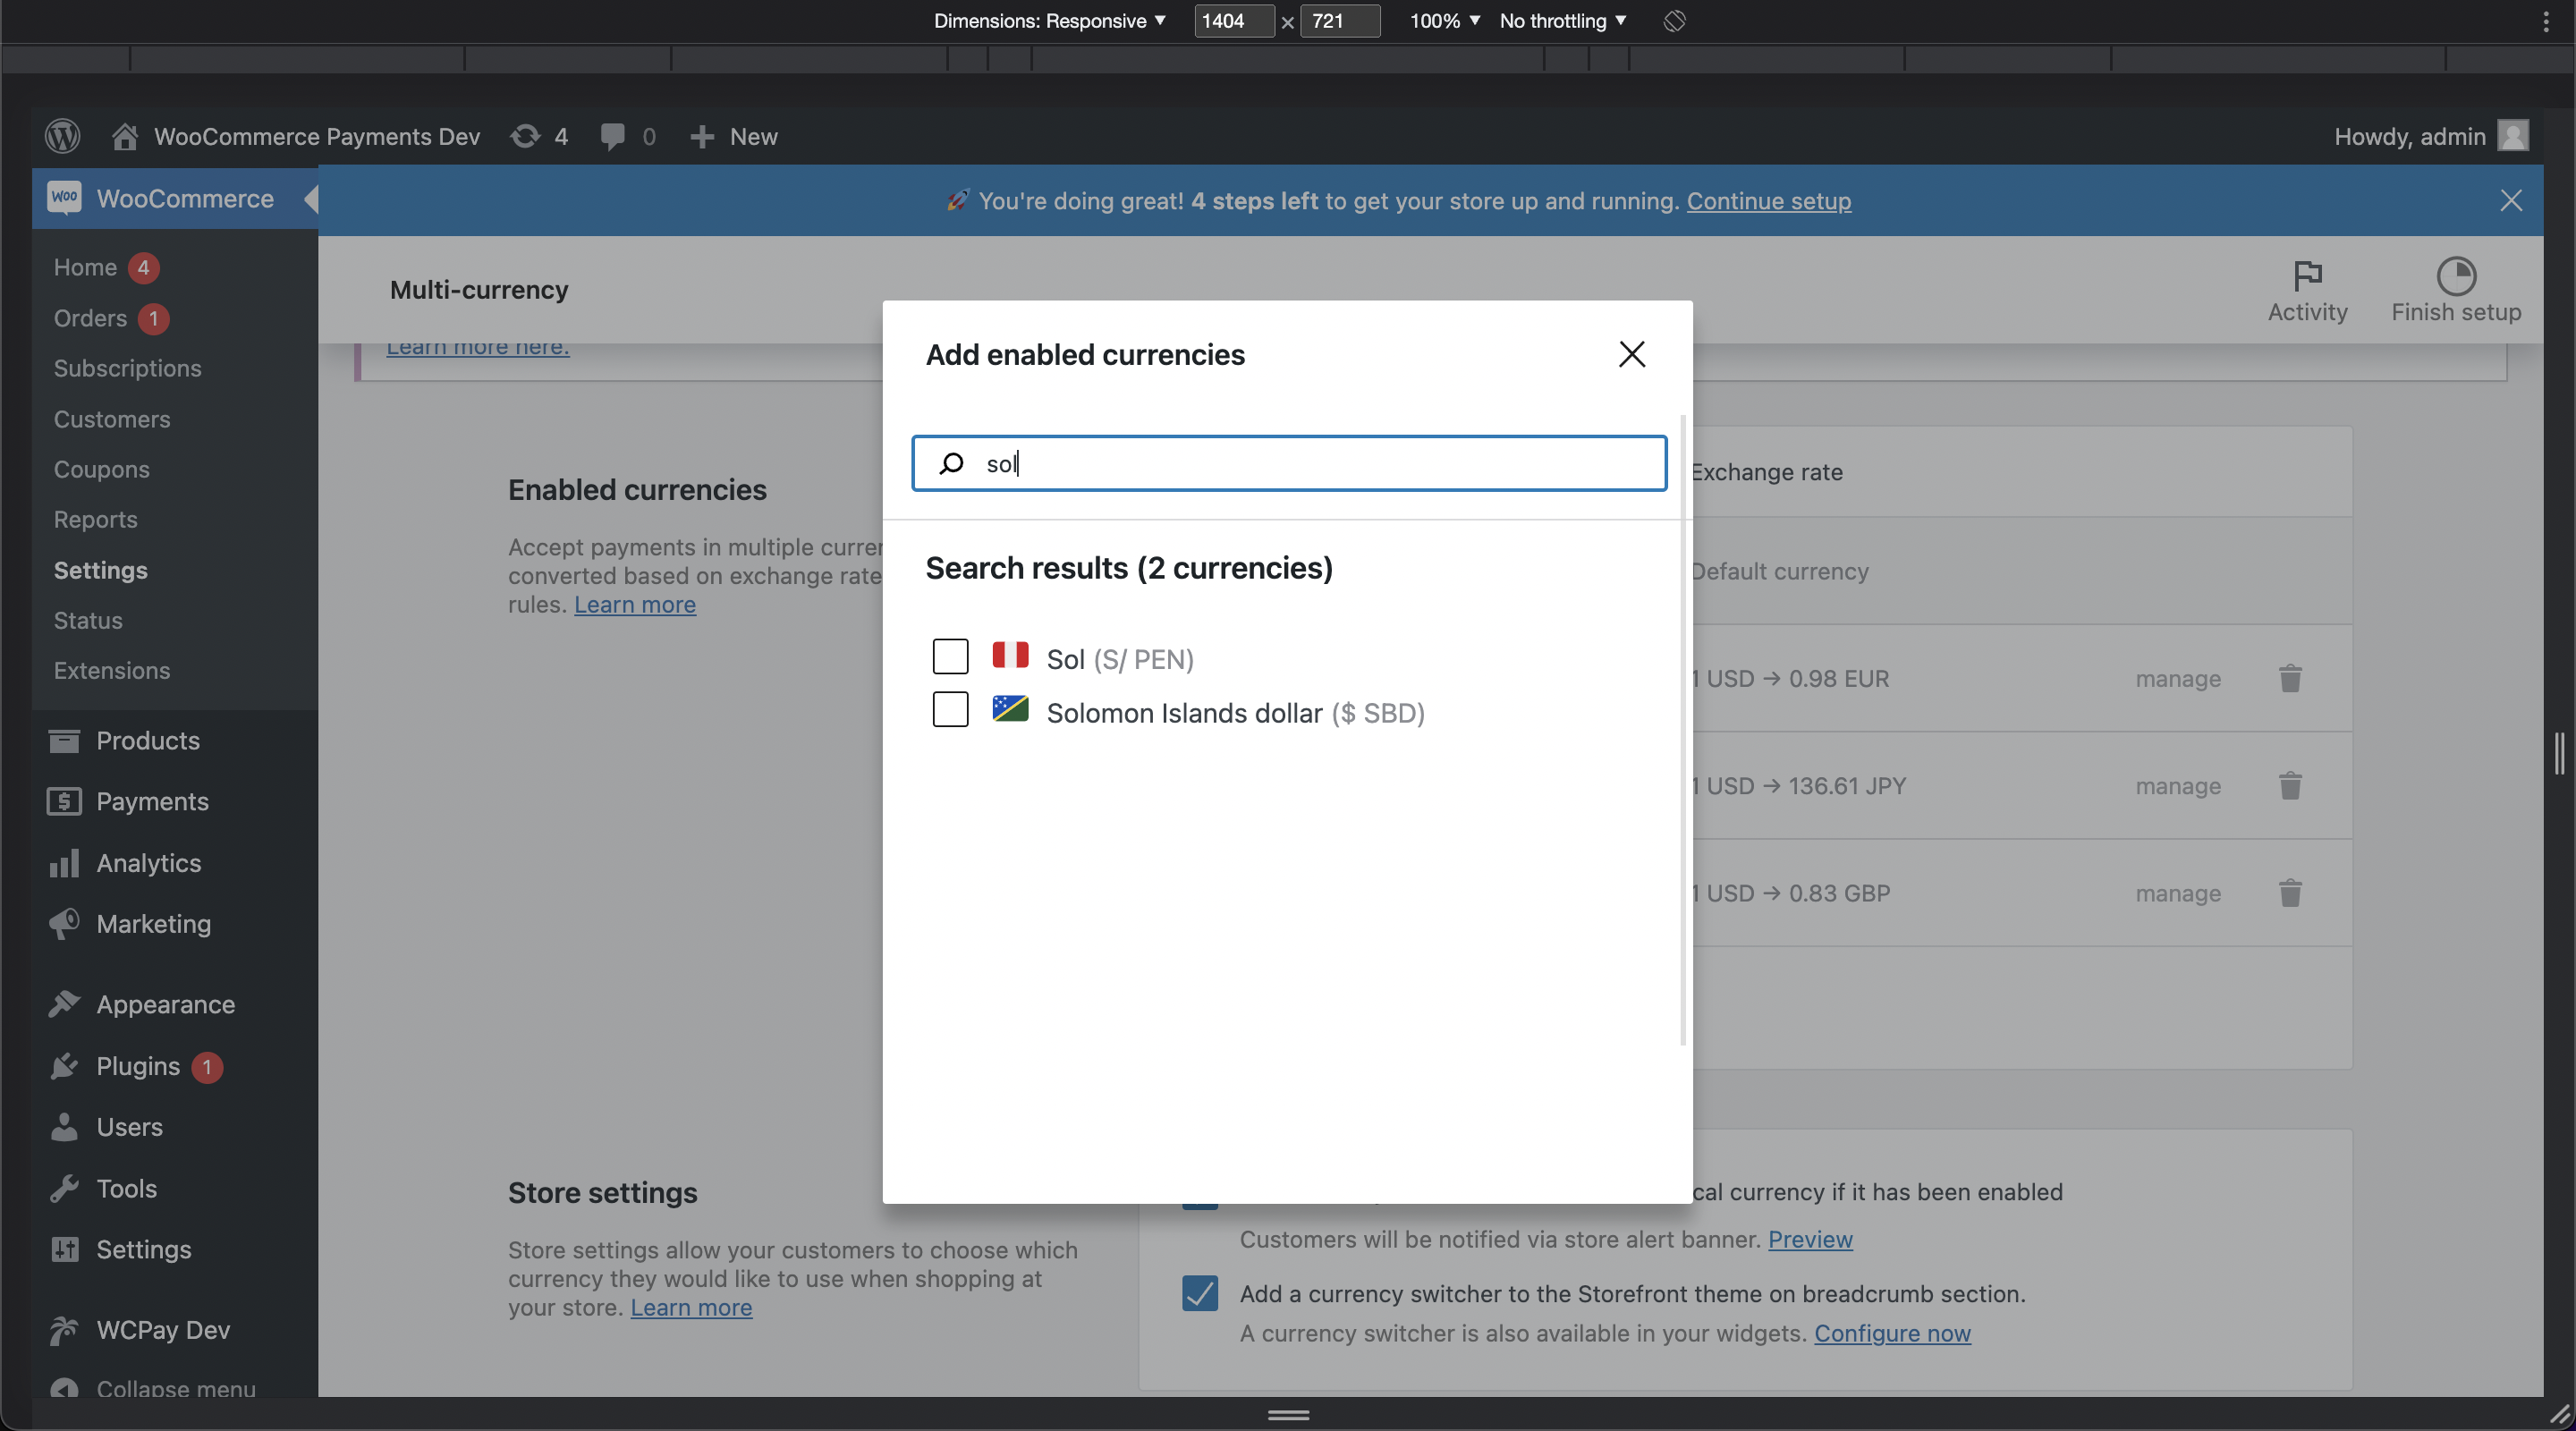Select the Payments icon in the sidebar
2576x1431 pixels.
[64, 801]
